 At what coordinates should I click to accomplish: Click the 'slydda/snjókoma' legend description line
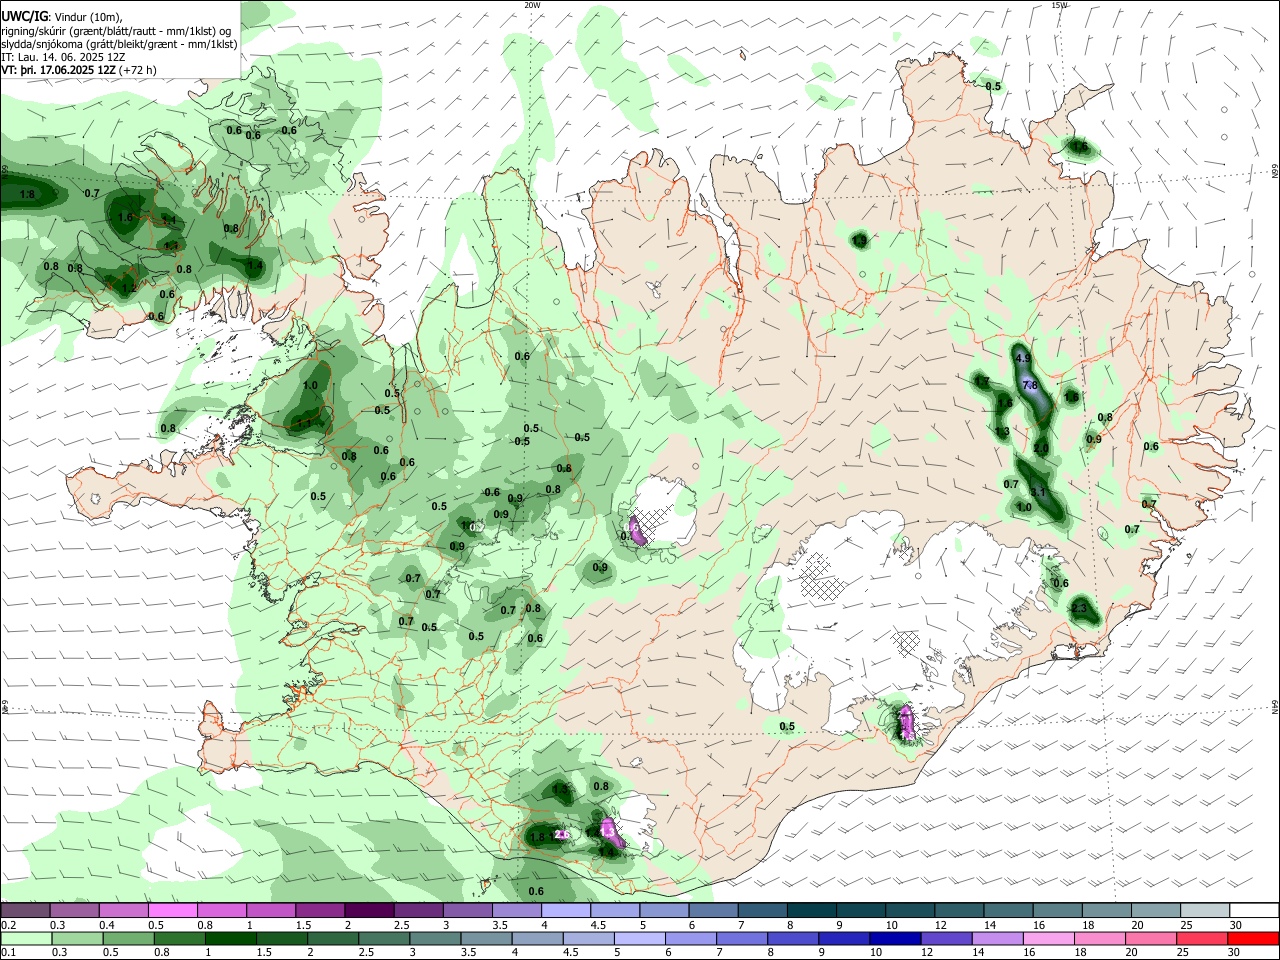(119, 44)
